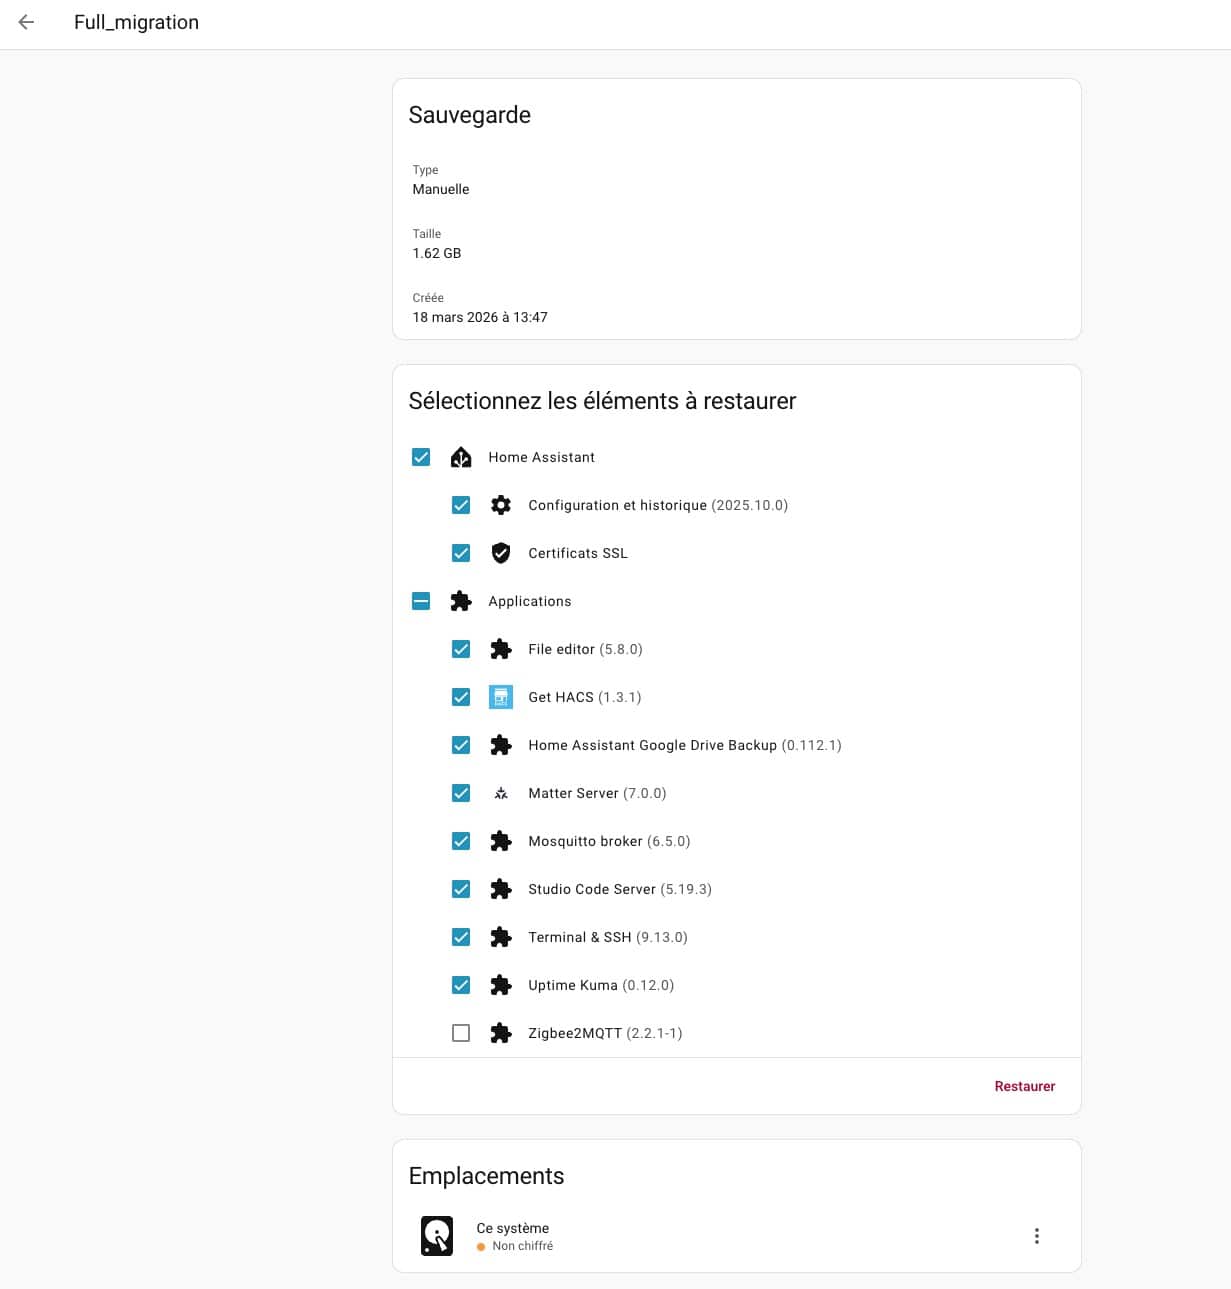This screenshot has width=1231, height=1289.
Task: Click the Ce système disk icon
Action: click(x=437, y=1236)
